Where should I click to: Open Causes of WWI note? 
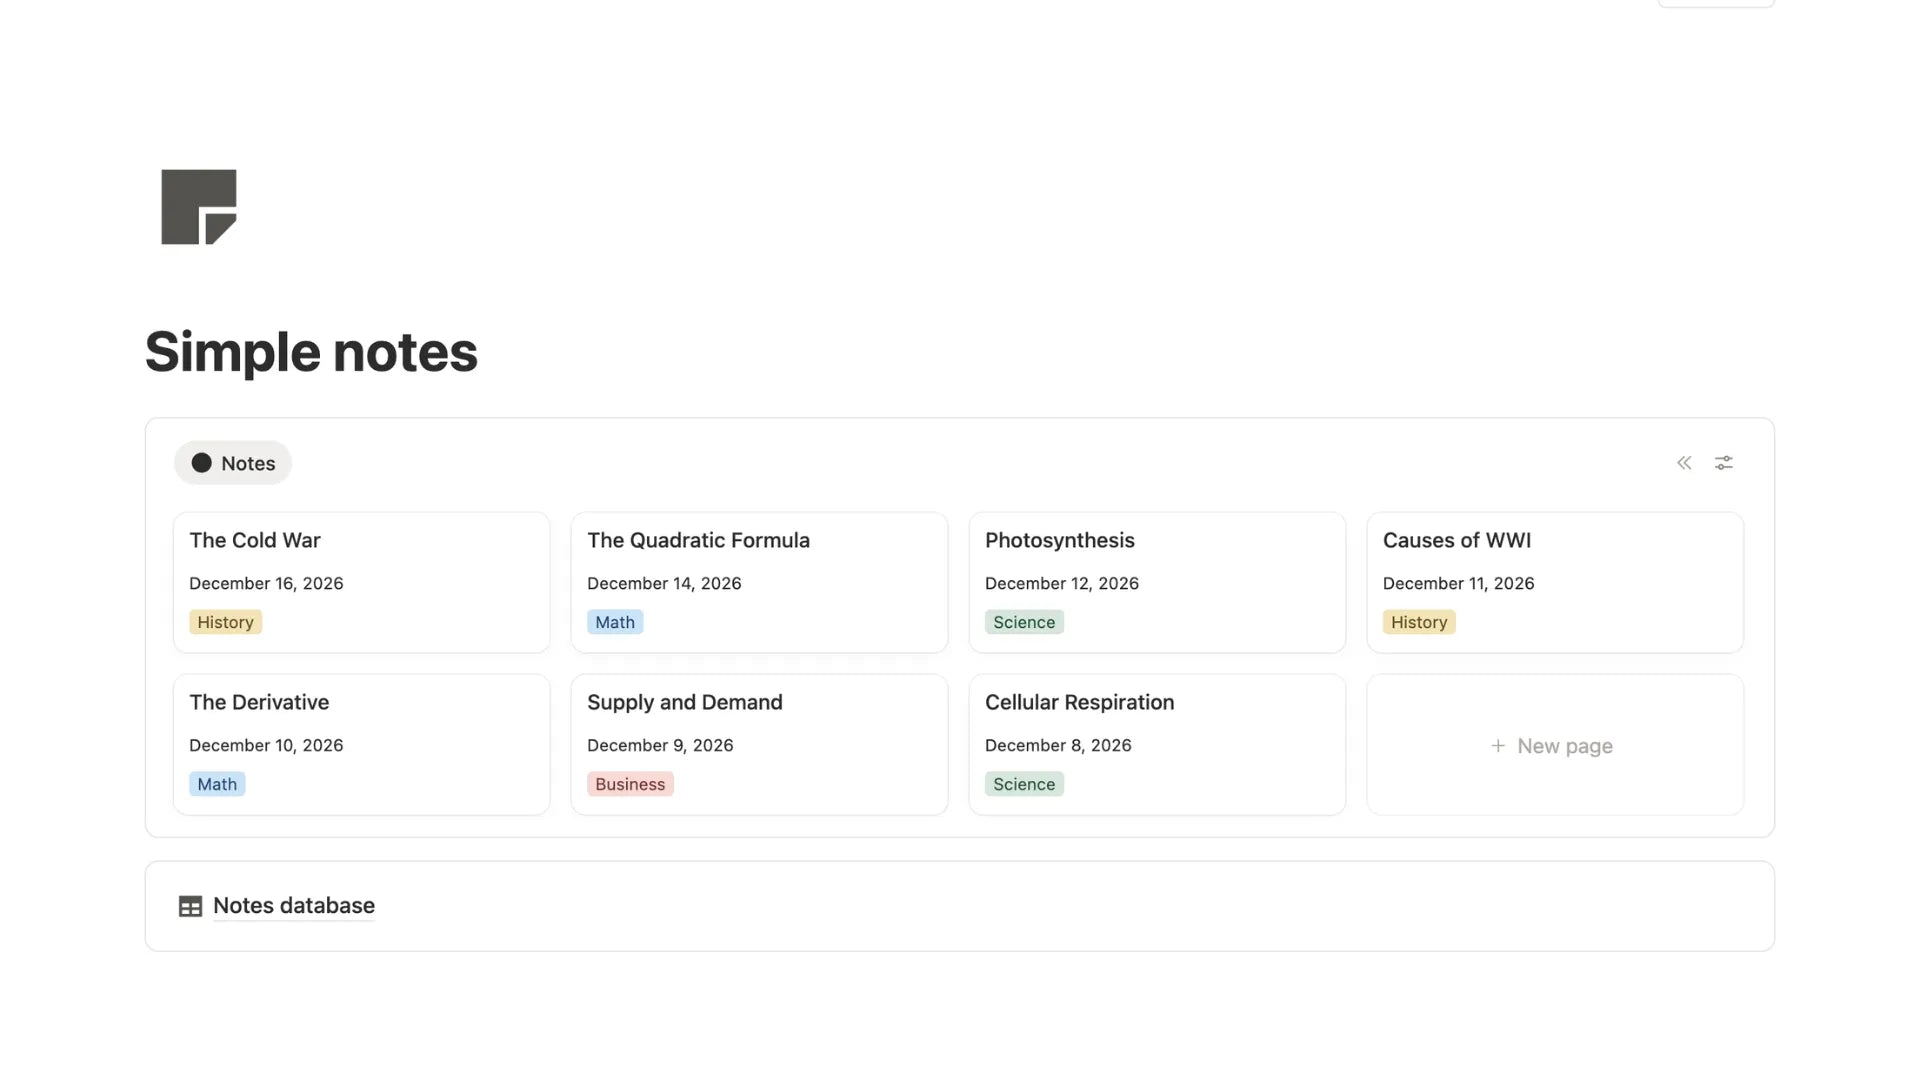click(x=1555, y=583)
